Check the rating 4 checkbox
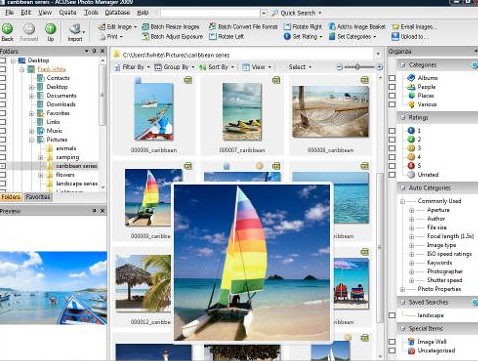 pyautogui.click(x=392, y=157)
